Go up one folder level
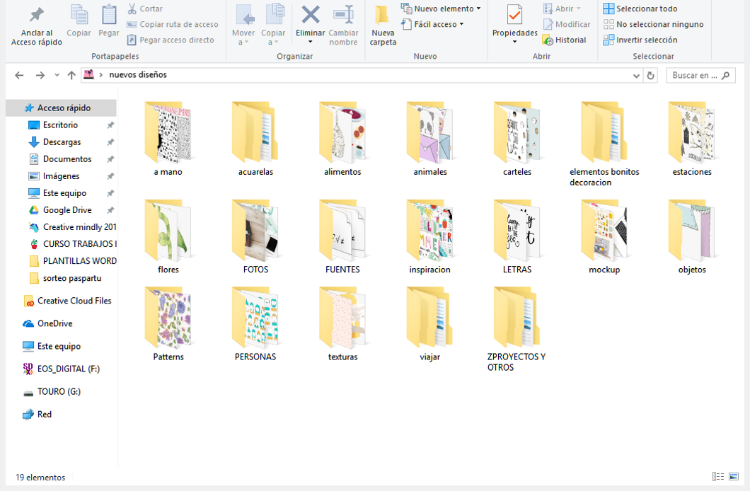This screenshot has height=491, width=750. point(71,75)
